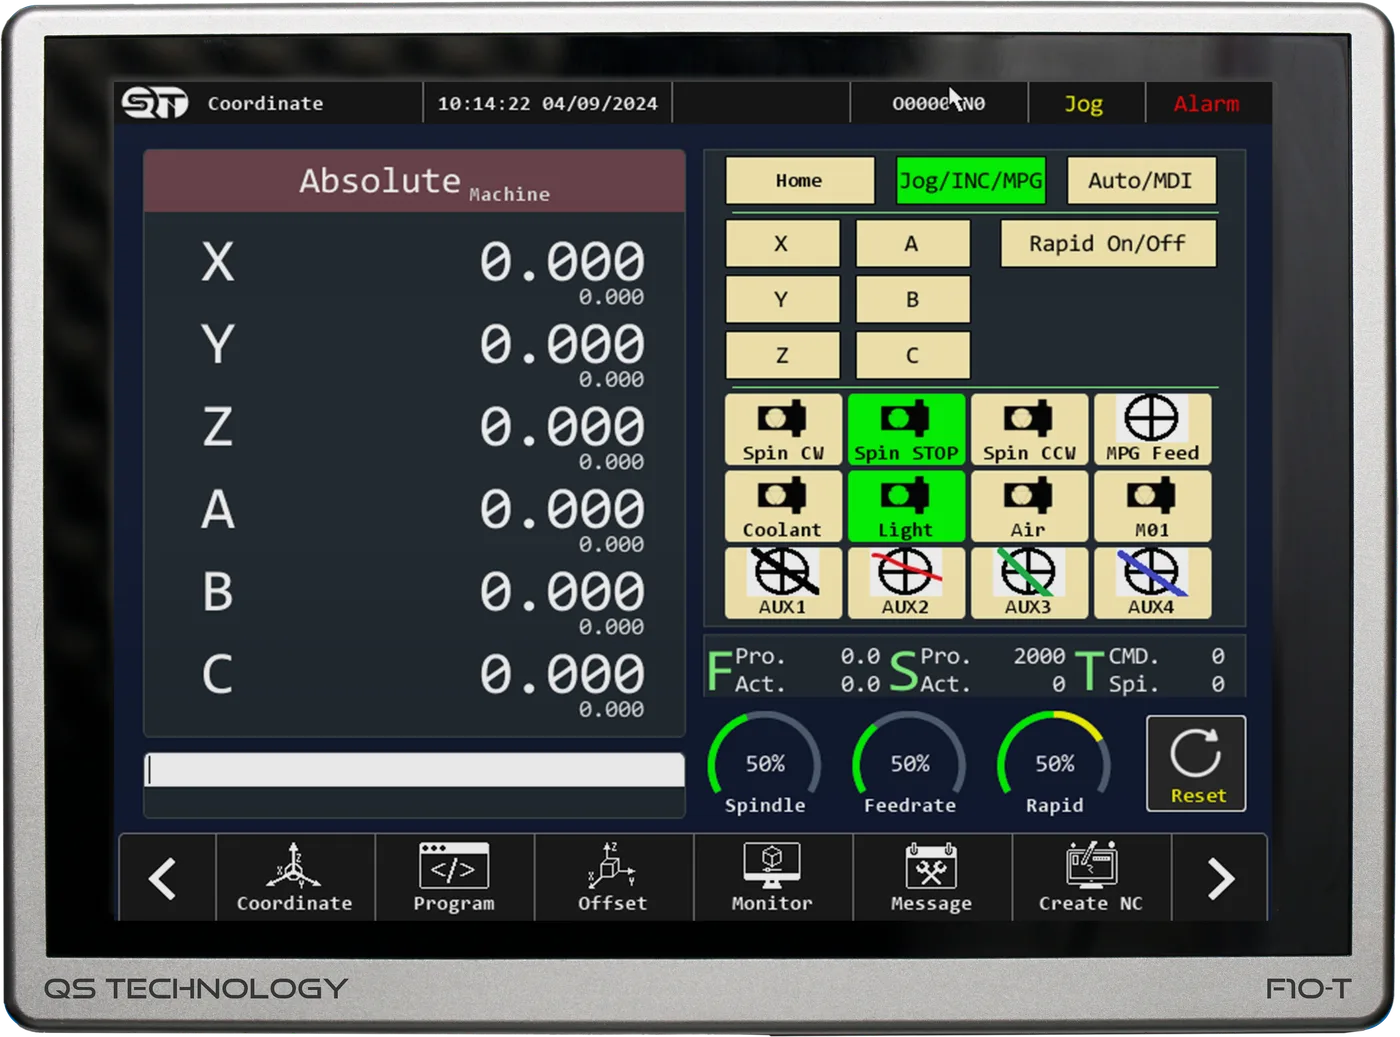Open the Program page

pos(454,877)
